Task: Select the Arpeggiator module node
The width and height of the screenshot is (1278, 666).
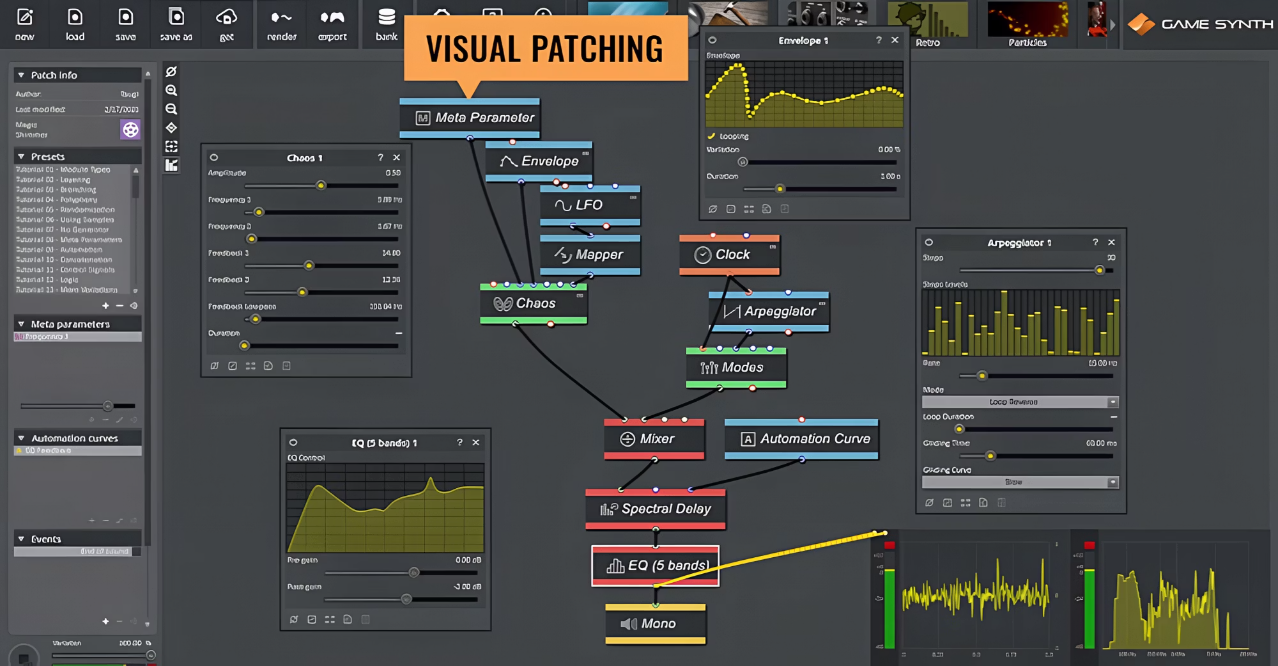Action: (x=769, y=311)
